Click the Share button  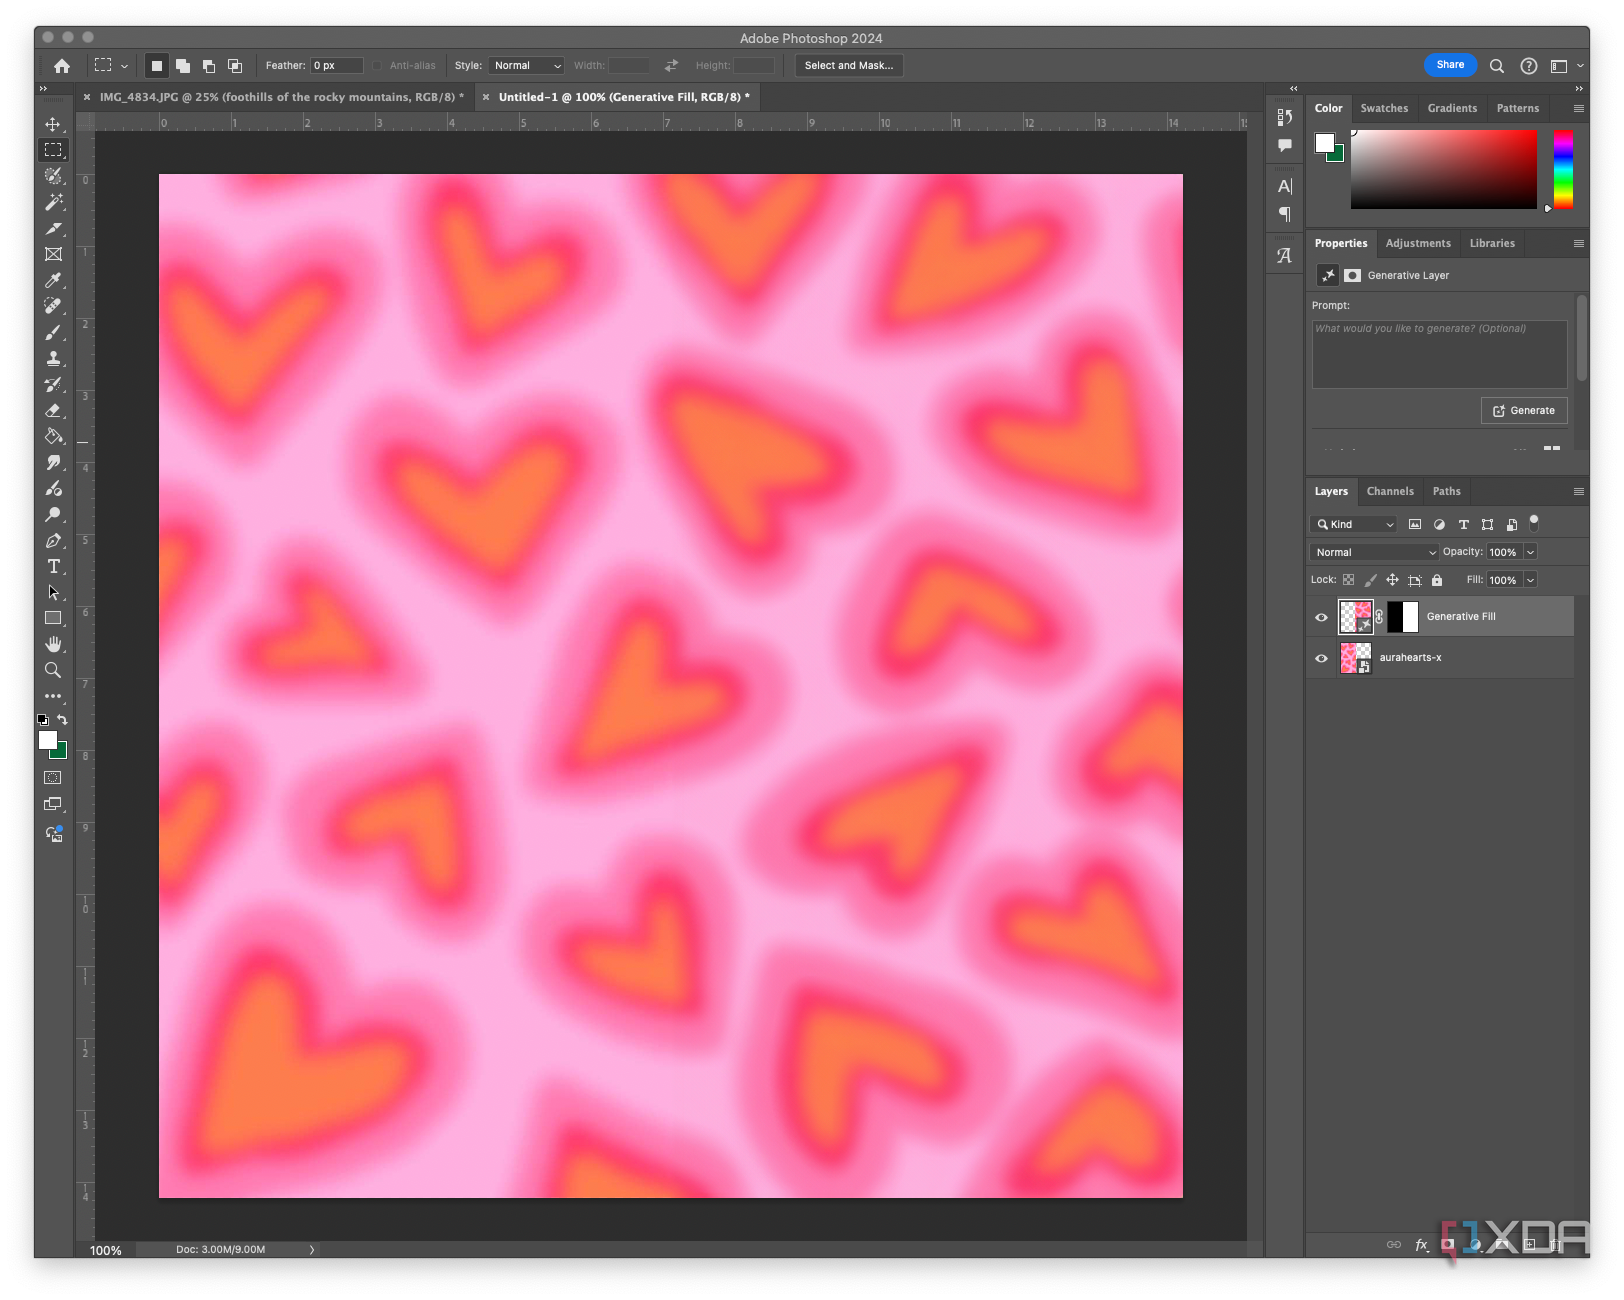(1450, 65)
